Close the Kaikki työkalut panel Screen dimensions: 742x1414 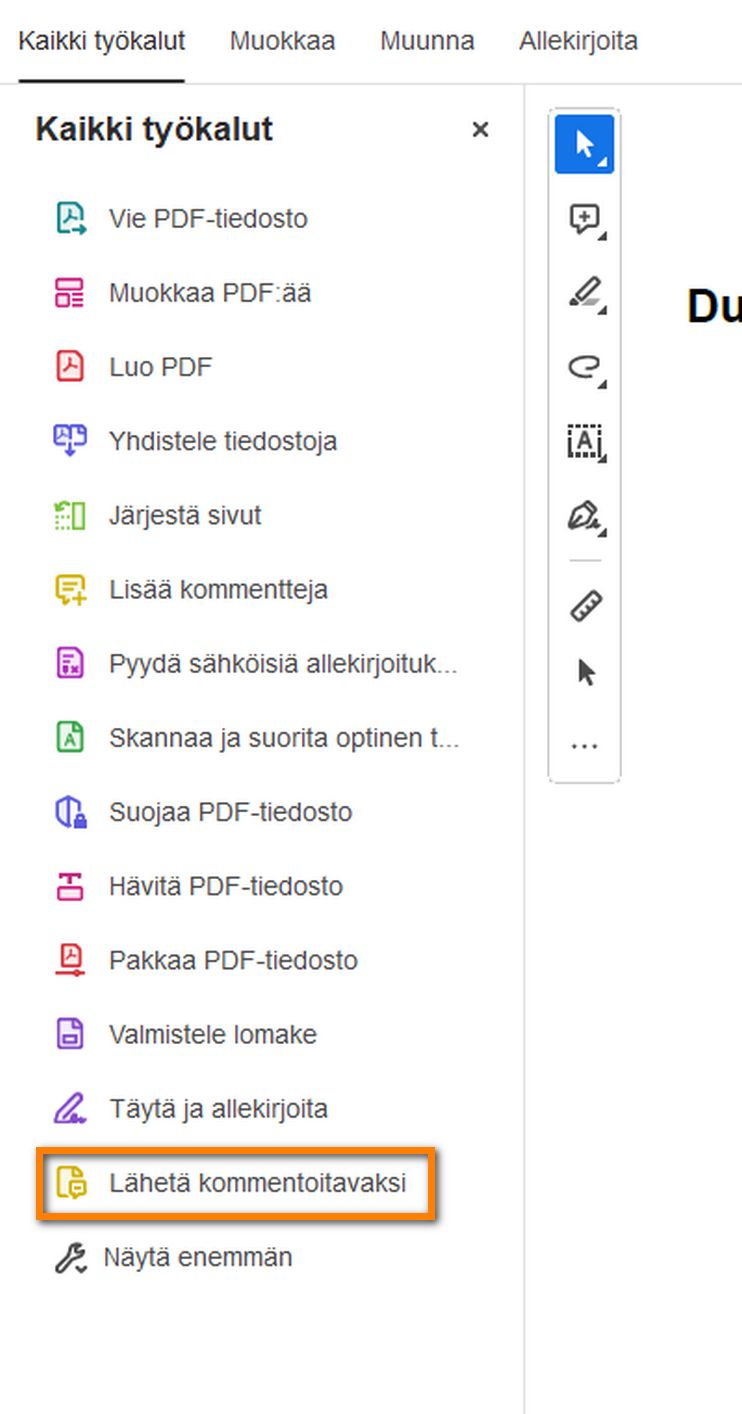pos(480,130)
